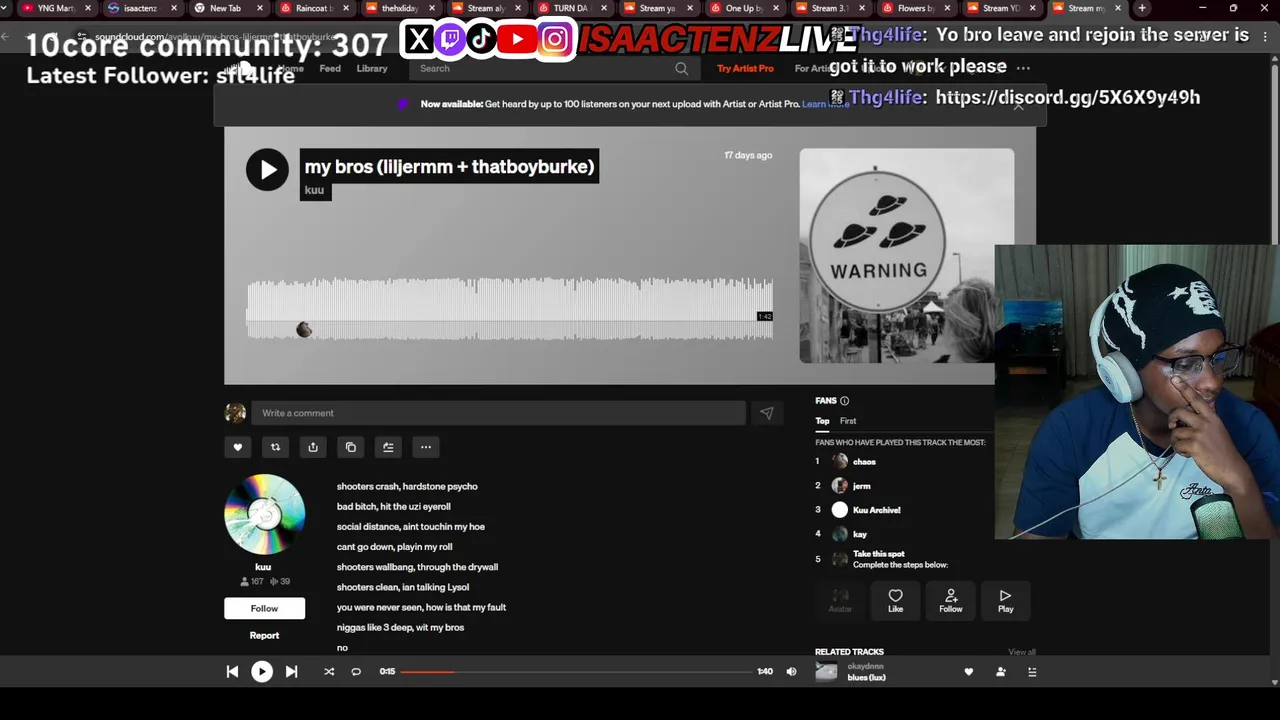Click lyric line 'shooters crash, hardstone psycho'
The width and height of the screenshot is (1280, 720).
(x=407, y=487)
